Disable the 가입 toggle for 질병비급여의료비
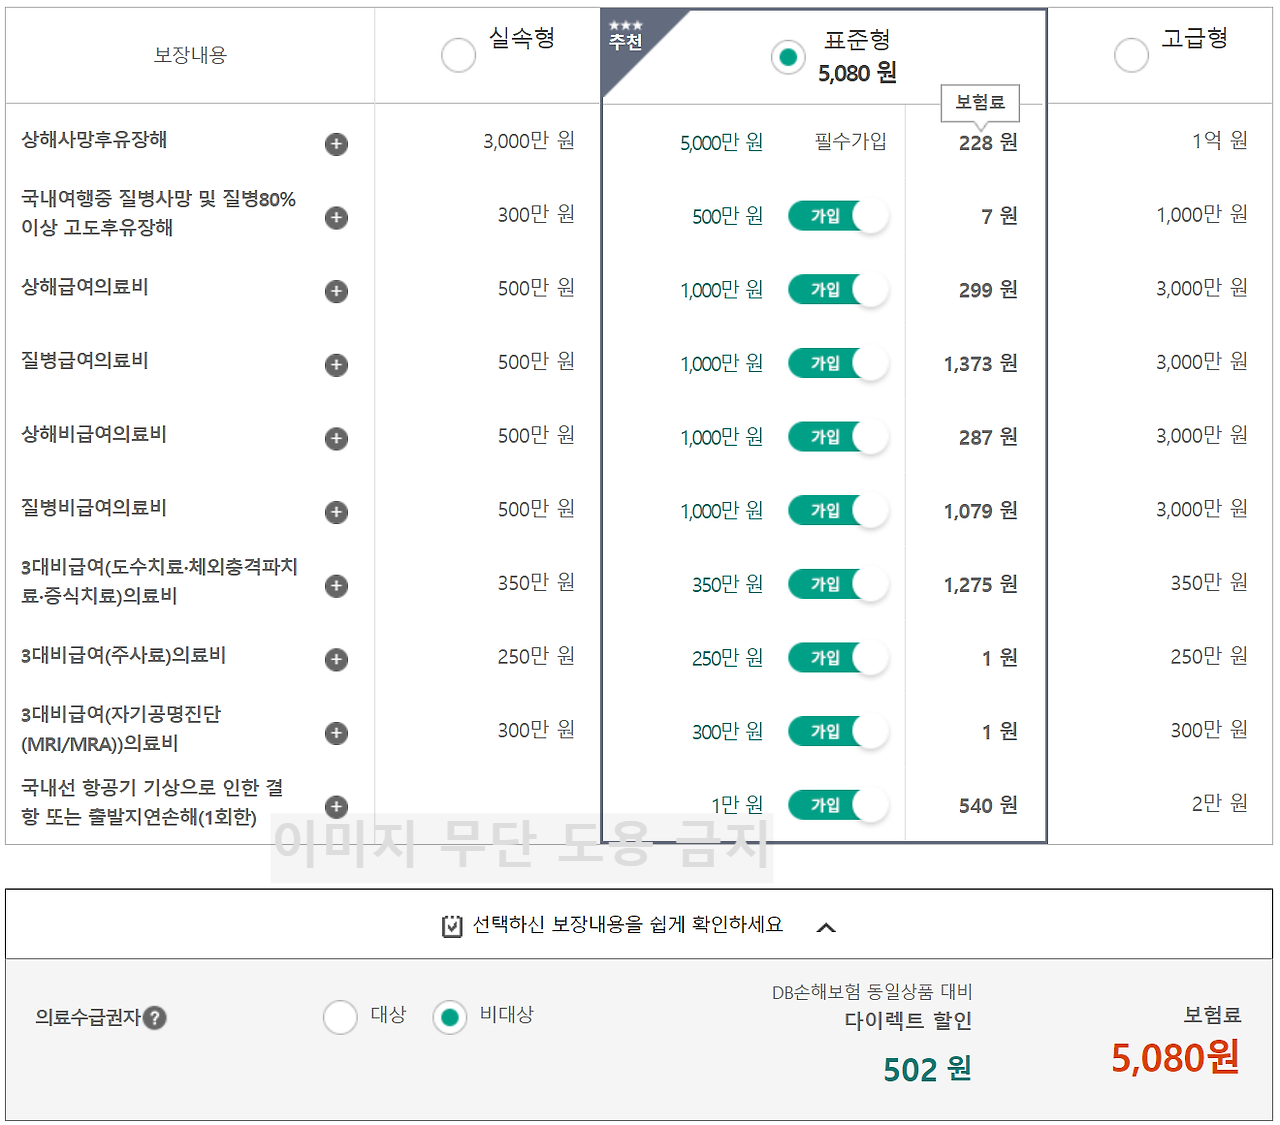This screenshot has width=1280, height=1125. click(838, 510)
